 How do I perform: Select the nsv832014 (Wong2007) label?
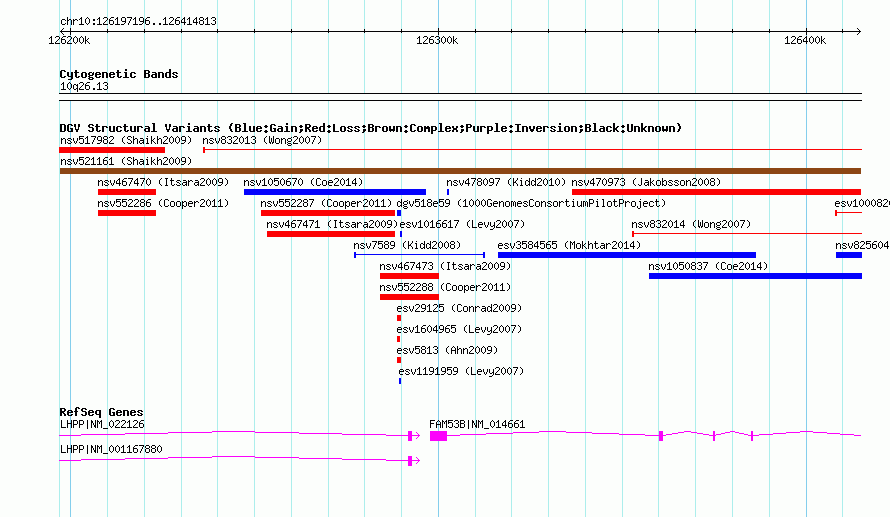point(691,224)
